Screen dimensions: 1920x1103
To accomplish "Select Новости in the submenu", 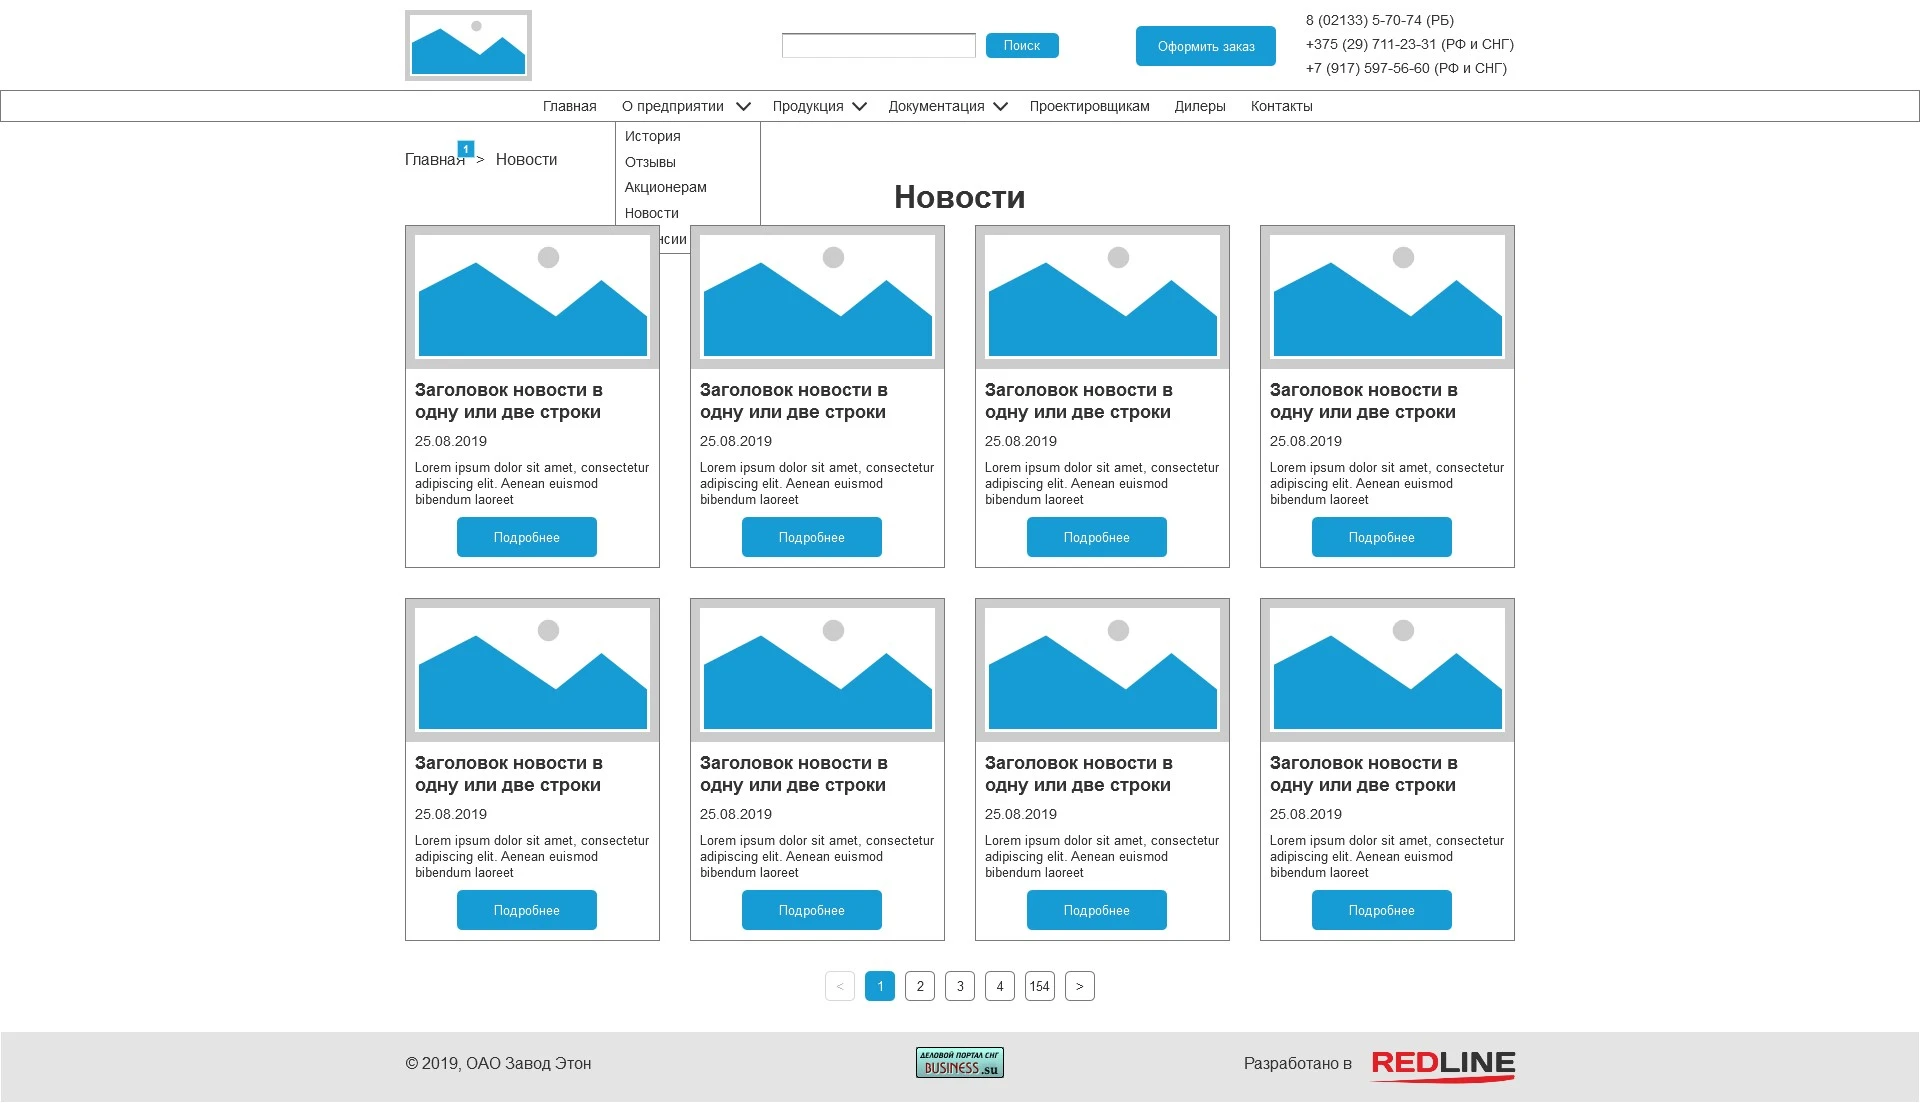I will [651, 213].
